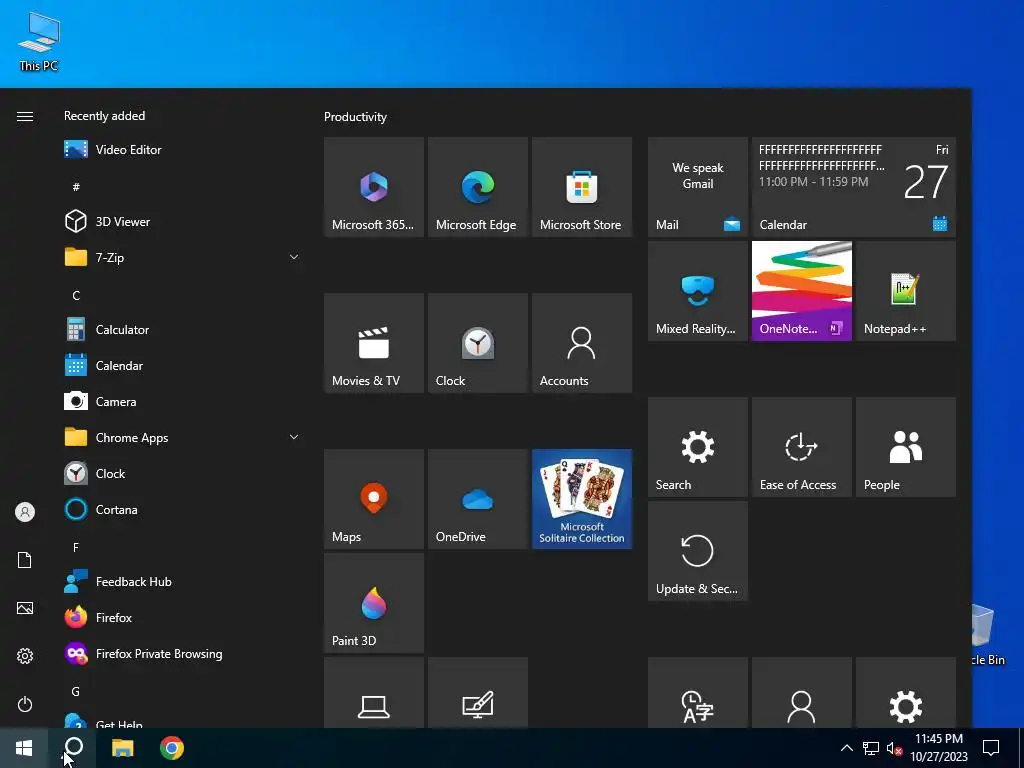This screenshot has height=768, width=1024.
Task: Launch 3D Viewer from app list
Action: click(180, 221)
